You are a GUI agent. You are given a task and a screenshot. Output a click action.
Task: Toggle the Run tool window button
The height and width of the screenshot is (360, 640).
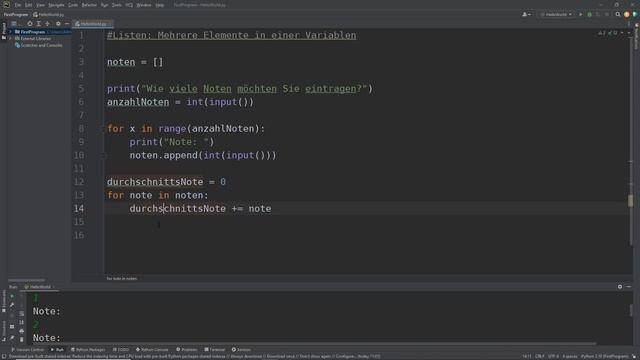[x=57, y=350]
